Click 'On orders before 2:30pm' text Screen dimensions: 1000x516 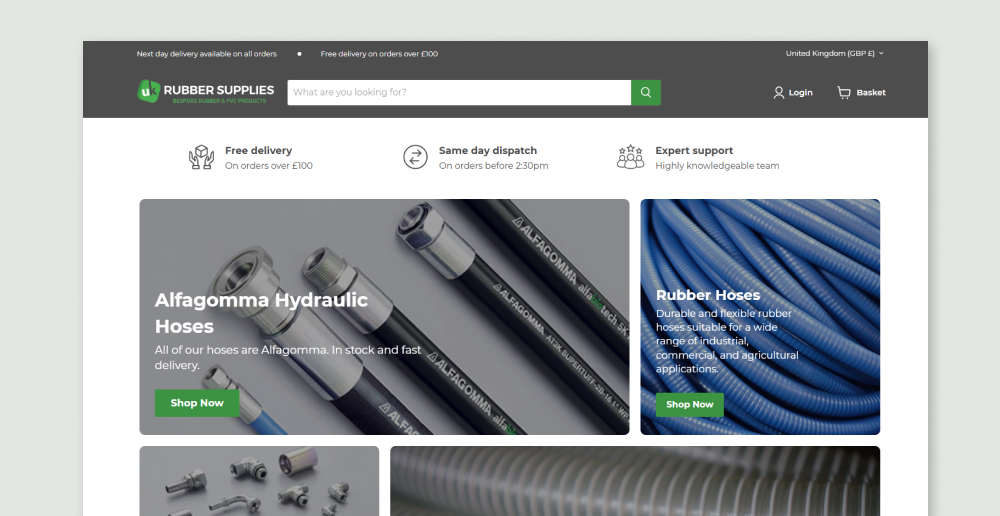coord(494,166)
